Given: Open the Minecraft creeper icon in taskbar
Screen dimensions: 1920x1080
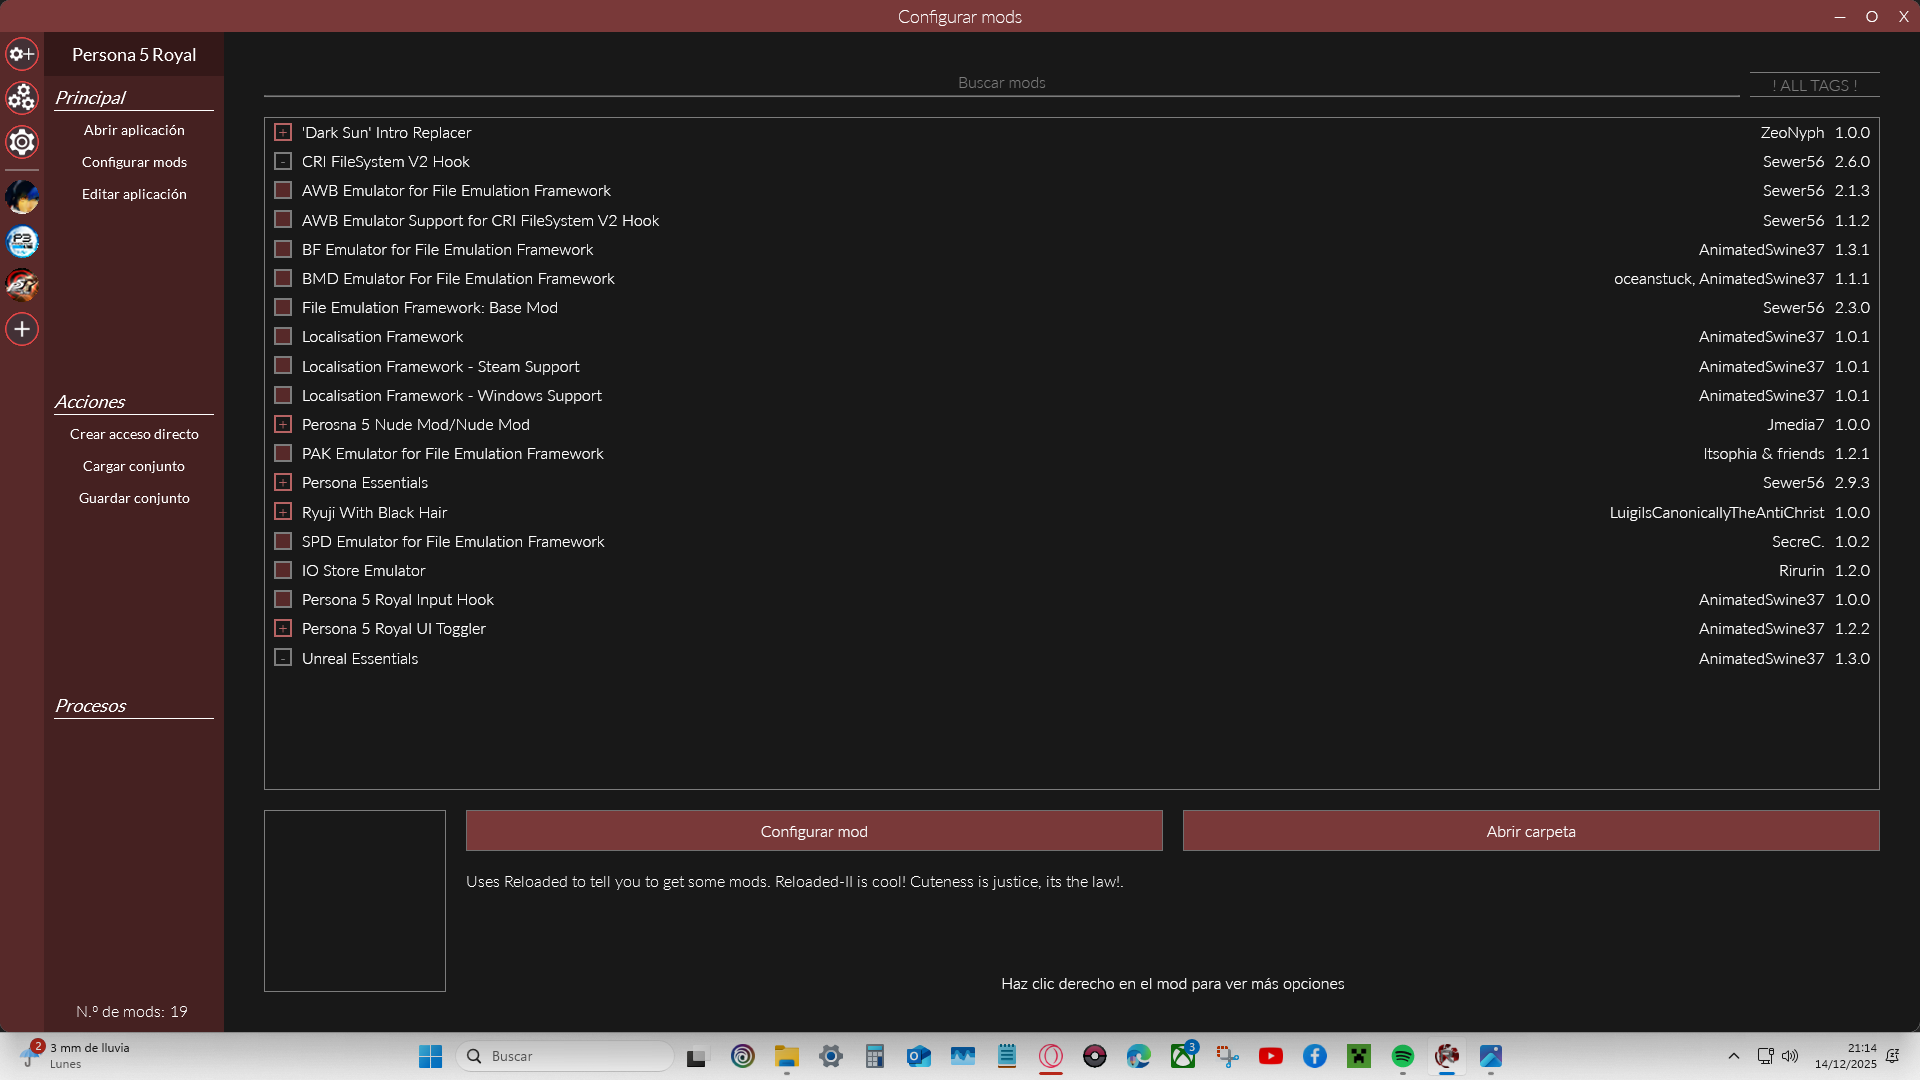Looking at the screenshot, I should point(1359,1056).
